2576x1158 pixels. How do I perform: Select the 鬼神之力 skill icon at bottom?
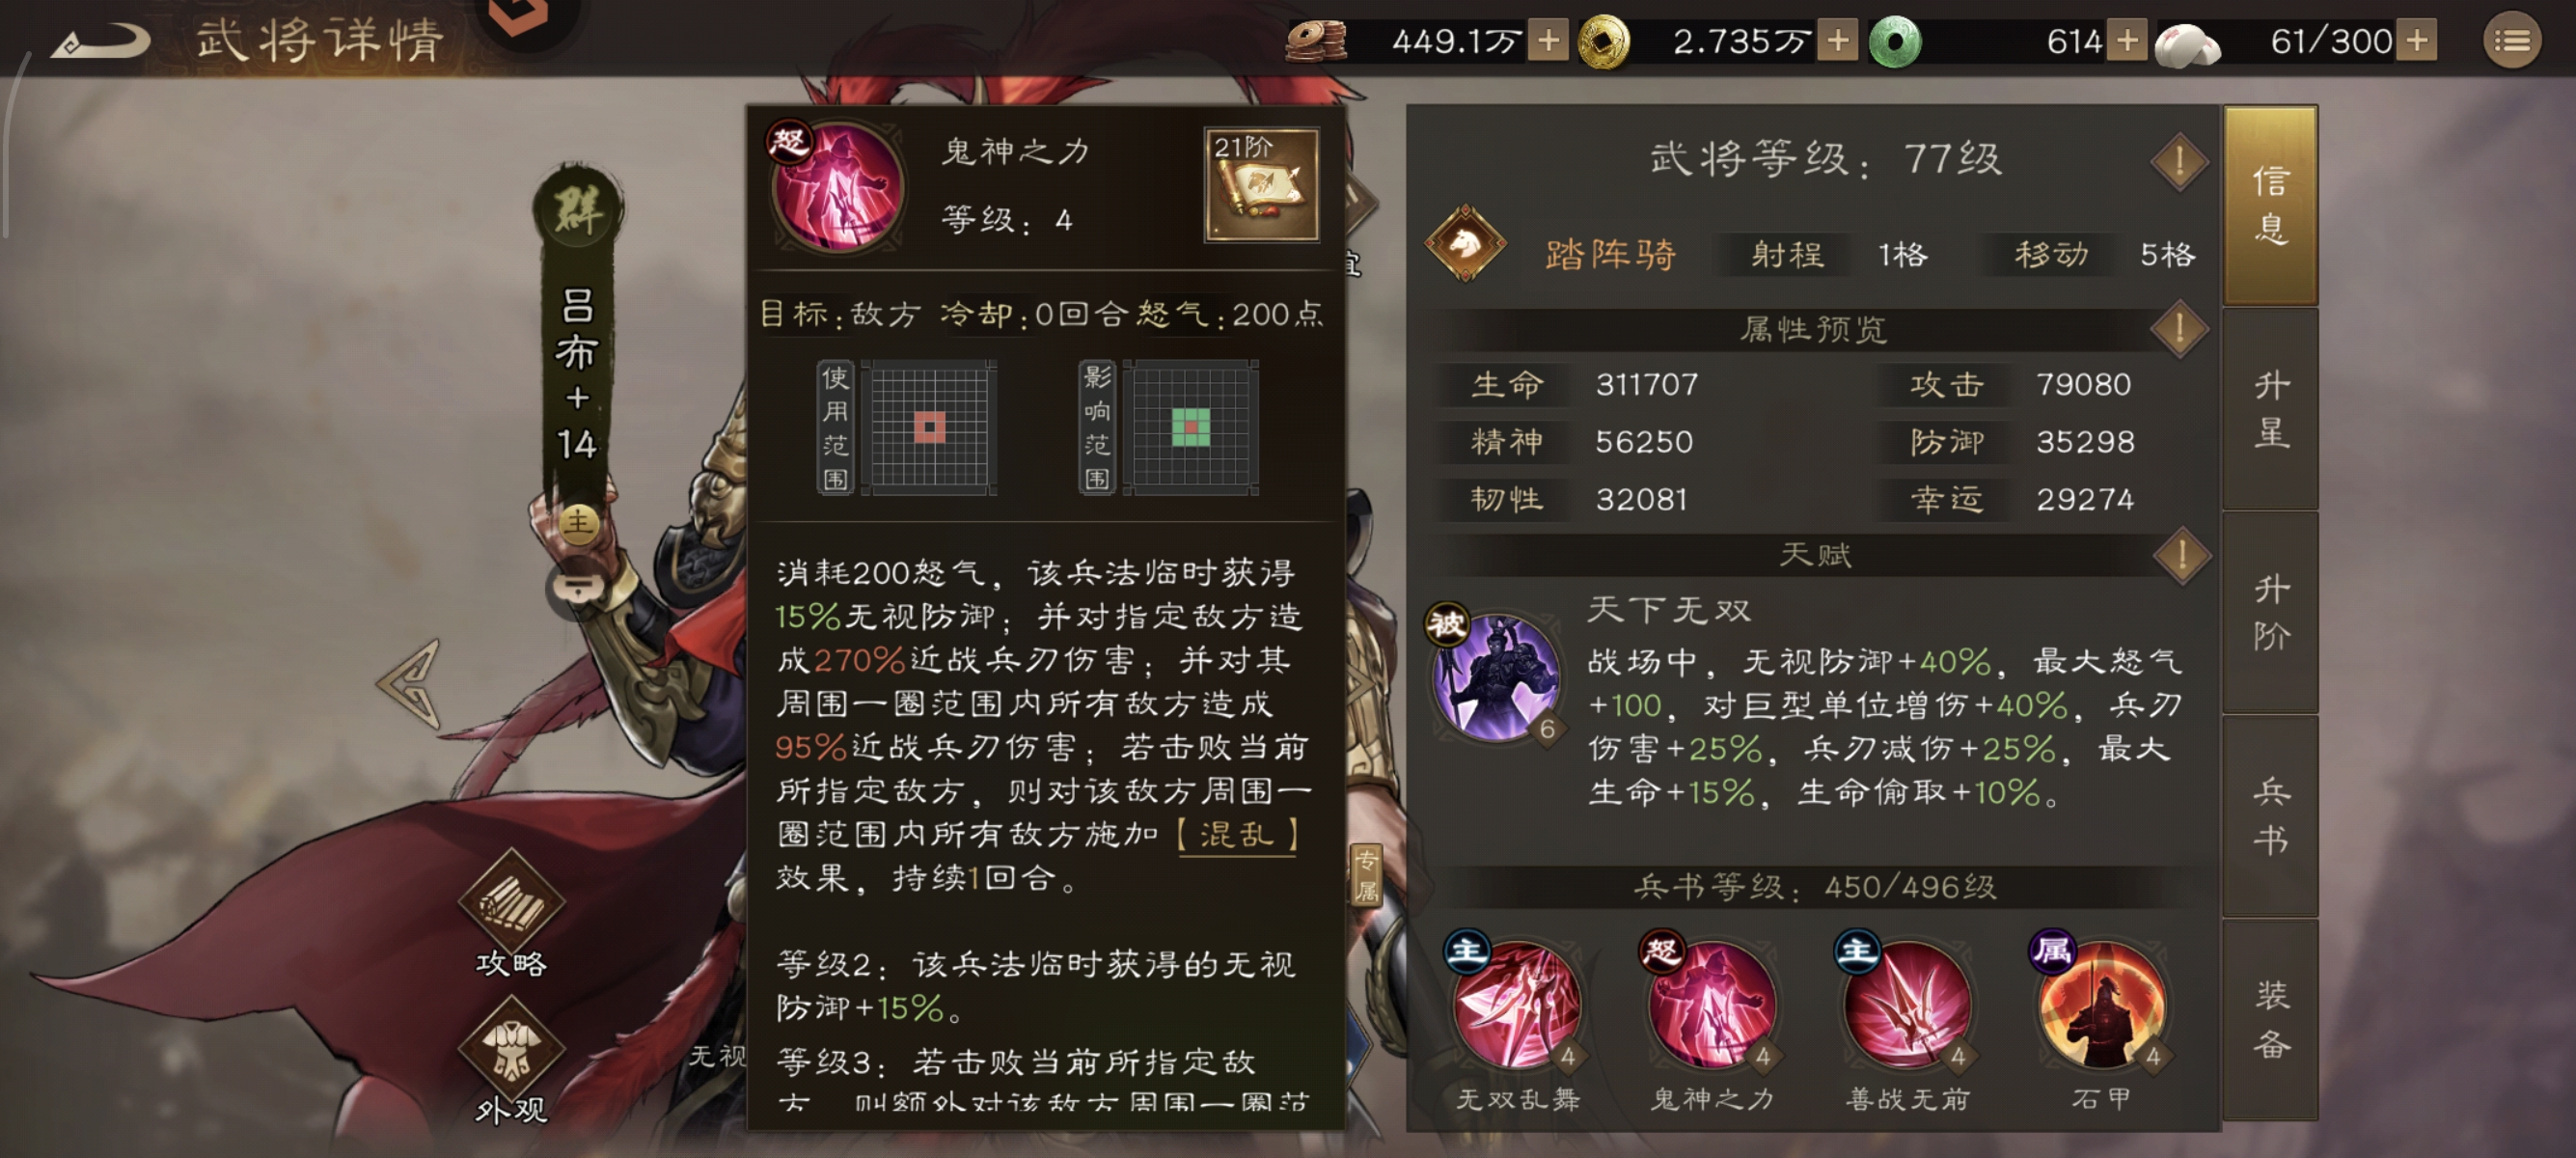pos(1711,1003)
